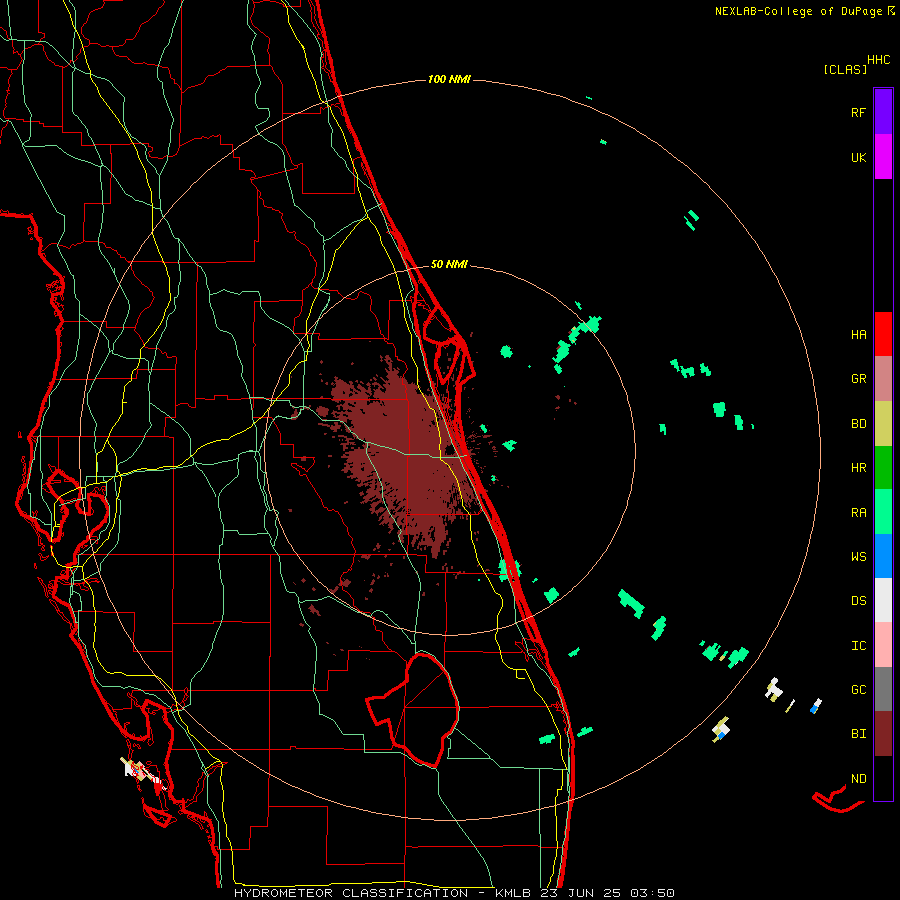The height and width of the screenshot is (900, 900).
Task: Click the BI legend label text
Action: pyautogui.click(x=858, y=734)
